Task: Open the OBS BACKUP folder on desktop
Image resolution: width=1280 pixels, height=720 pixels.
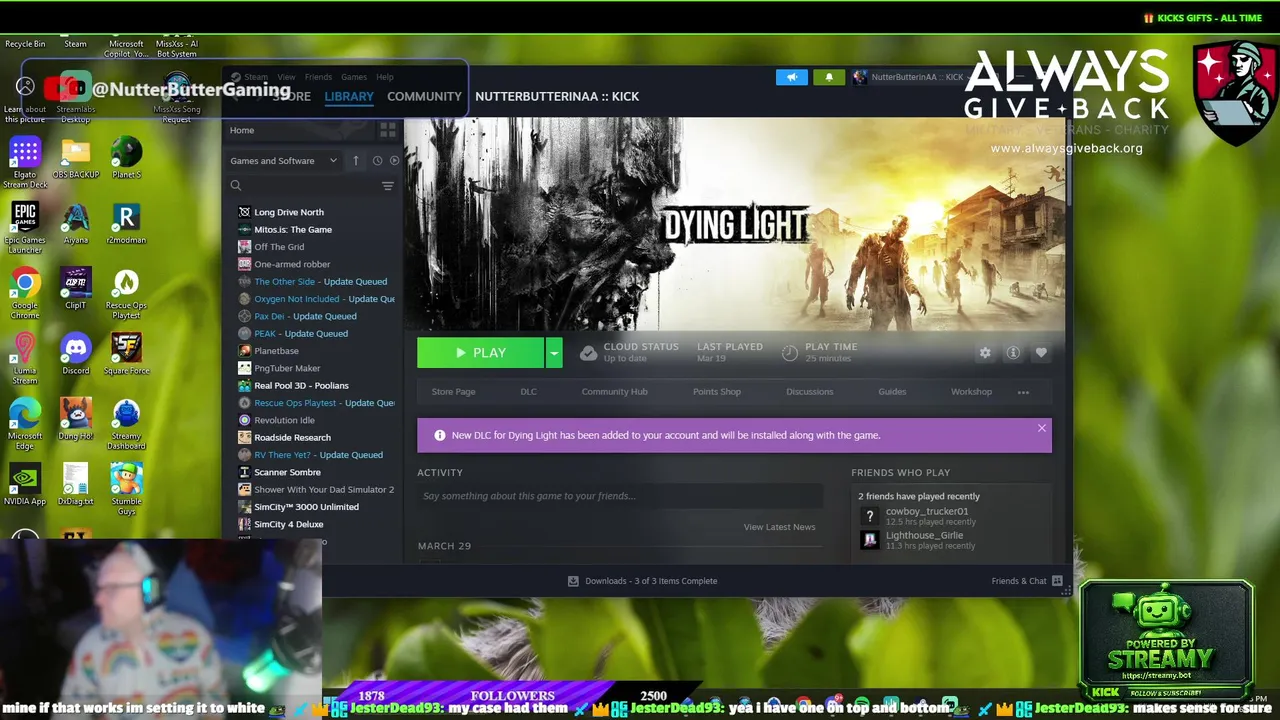Action: [76, 159]
